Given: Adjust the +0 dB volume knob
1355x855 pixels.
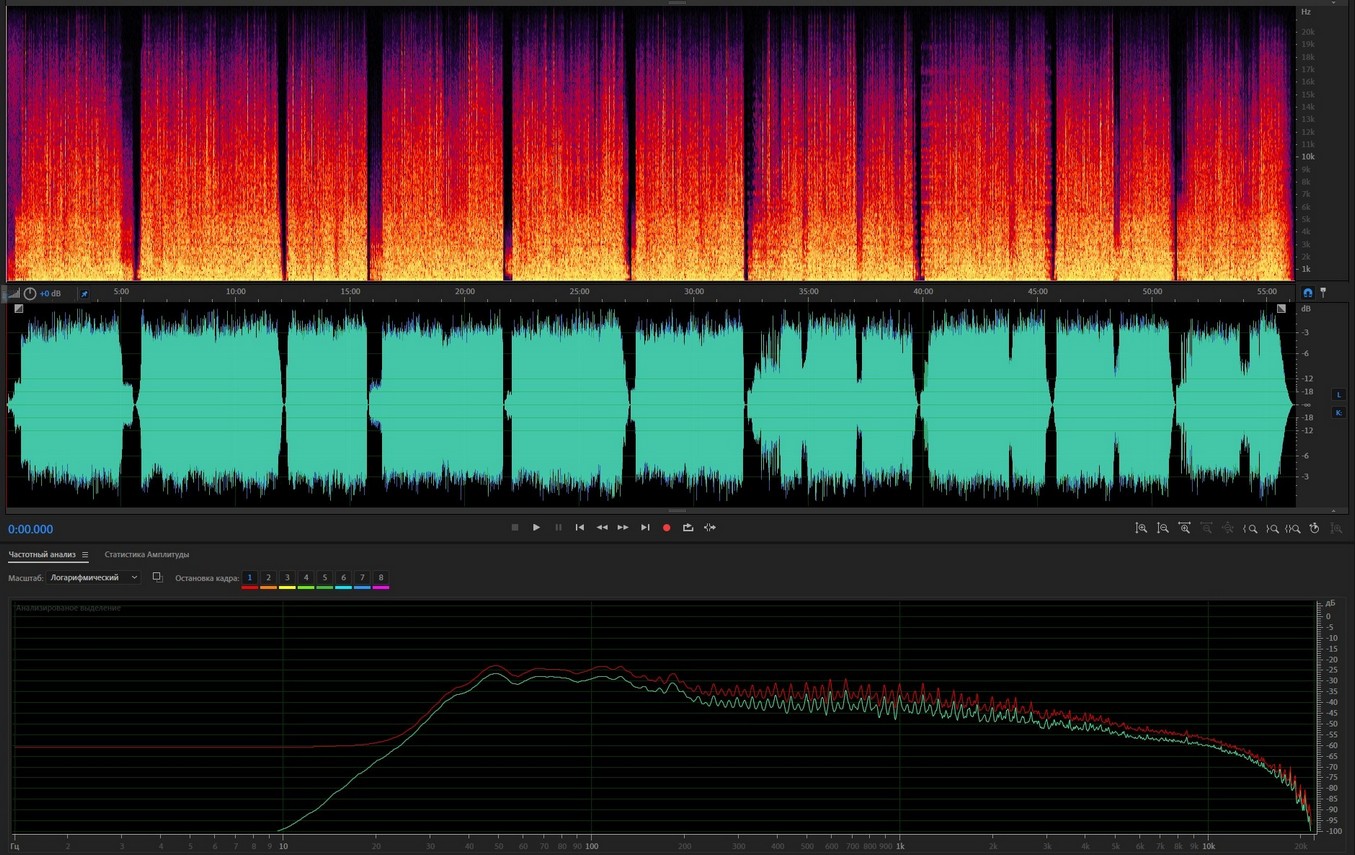Looking at the screenshot, I should pyautogui.click(x=30, y=294).
